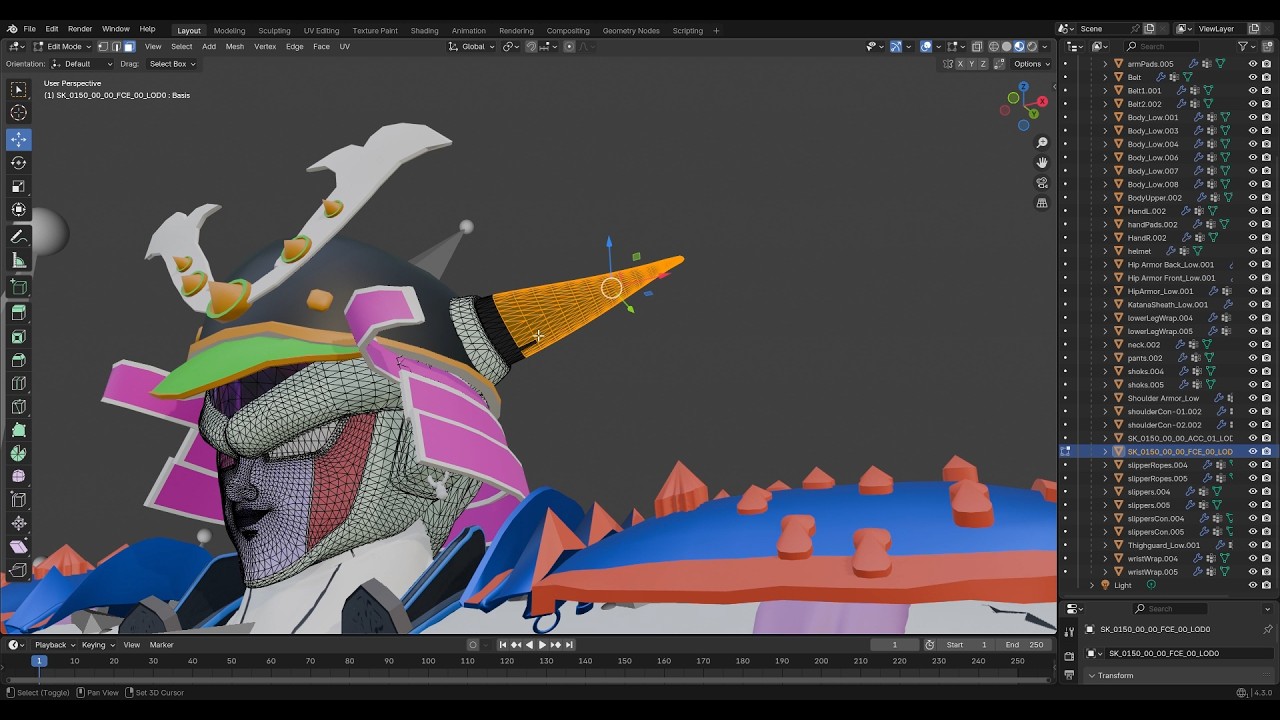Select the Poly Build tool

point(18,431)
